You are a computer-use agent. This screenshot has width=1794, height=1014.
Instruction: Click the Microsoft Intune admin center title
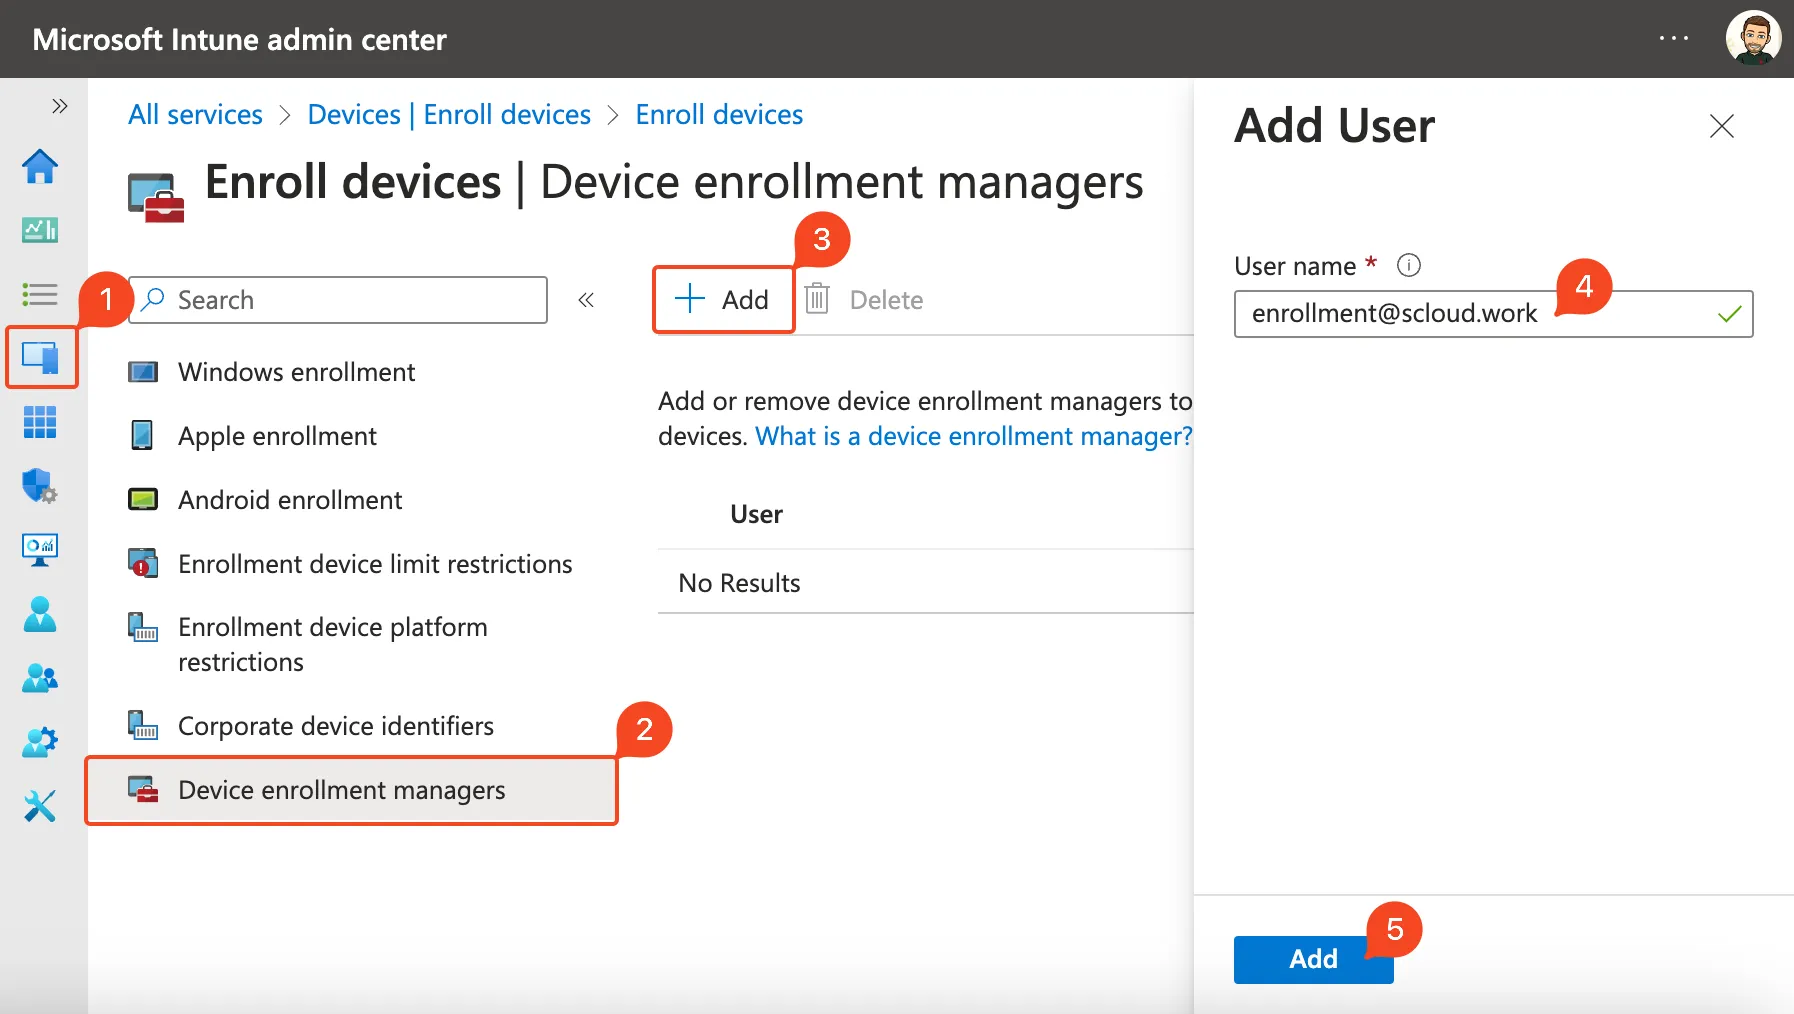point(239,39)
